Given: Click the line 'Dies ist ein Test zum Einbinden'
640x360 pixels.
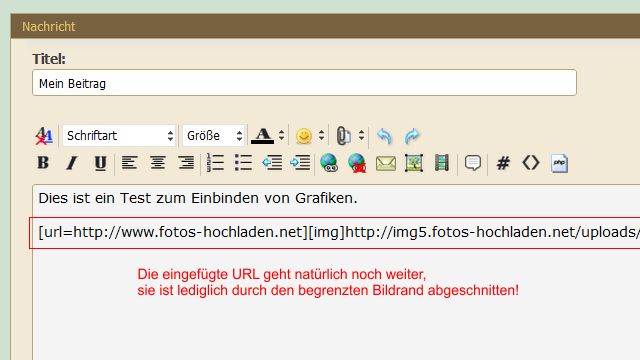Looking at the screenshot, I should pos(198,198).
